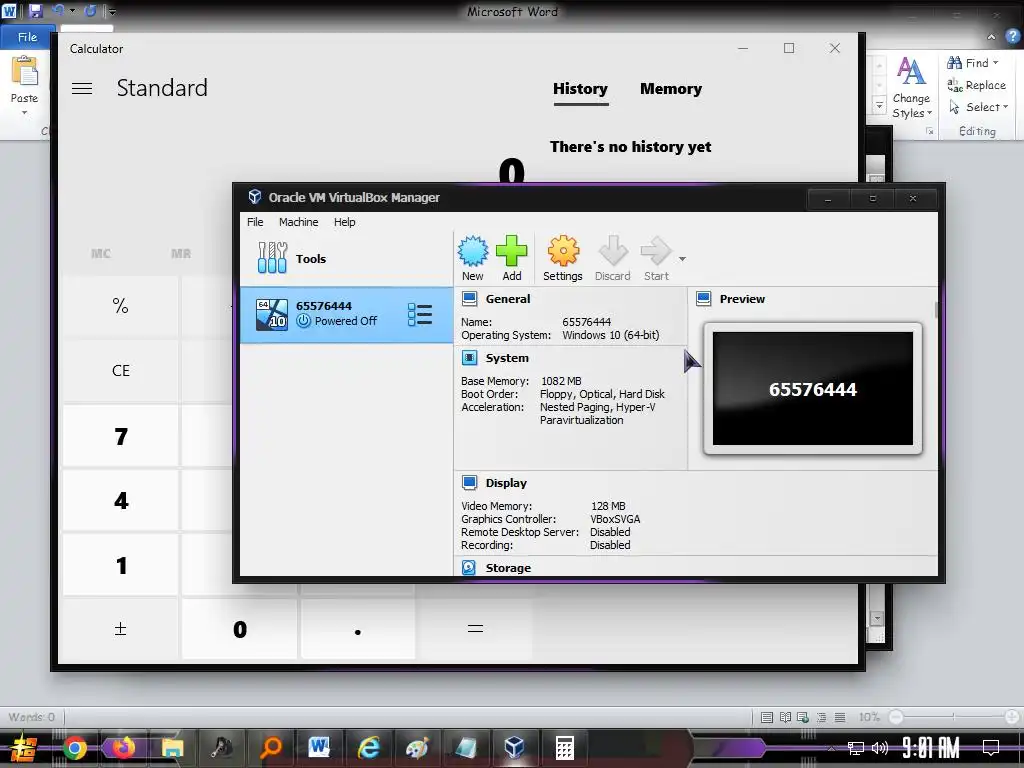Open the File menu in VirtualBox Manager

pyautogui.click(x=255, y=222)
